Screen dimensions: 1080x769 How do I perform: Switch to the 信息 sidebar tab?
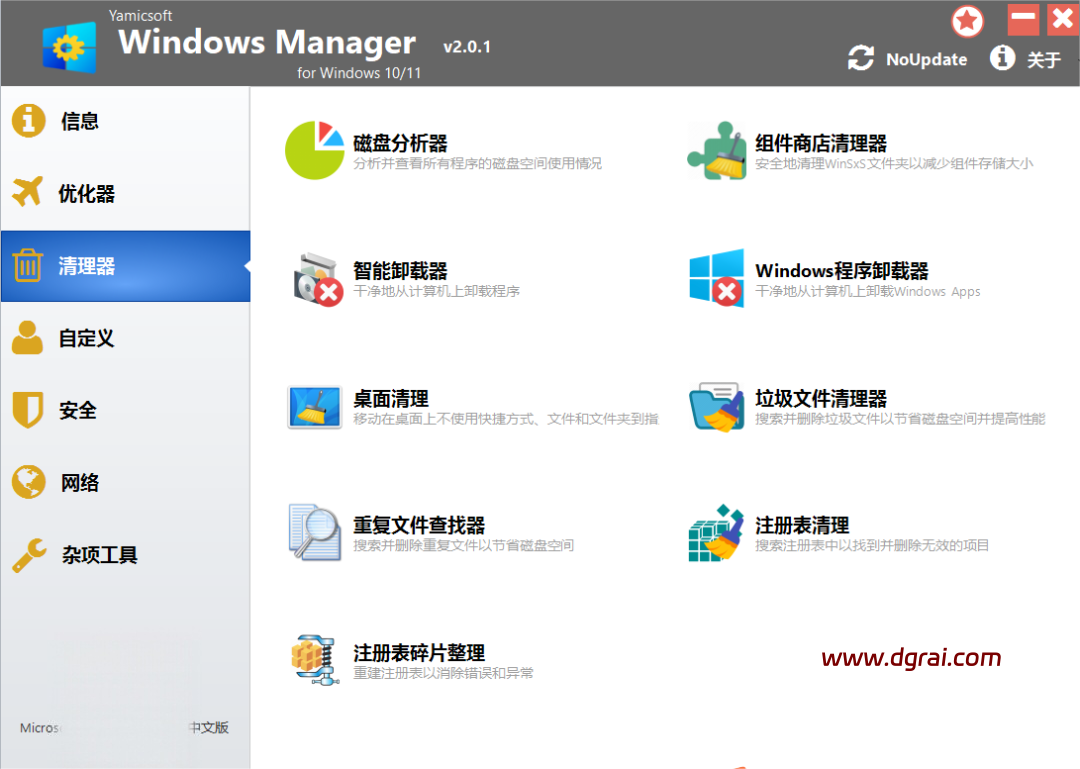80,122
